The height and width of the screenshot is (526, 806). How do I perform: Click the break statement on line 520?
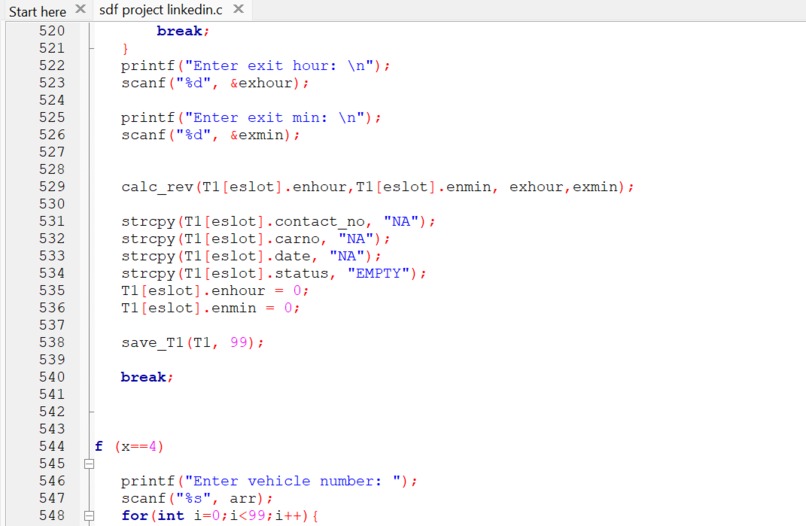click(182, 31)
